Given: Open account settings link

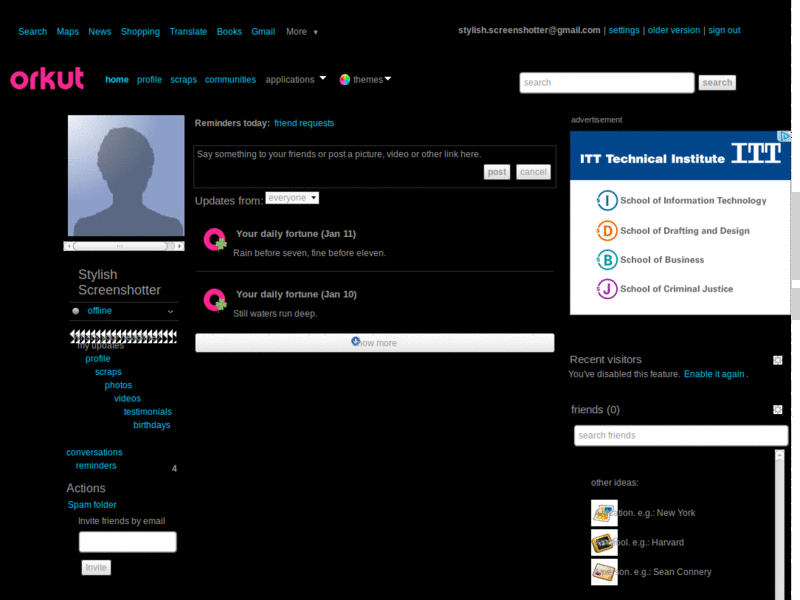Looking at the screenshot, I should (x=624, y=30).
